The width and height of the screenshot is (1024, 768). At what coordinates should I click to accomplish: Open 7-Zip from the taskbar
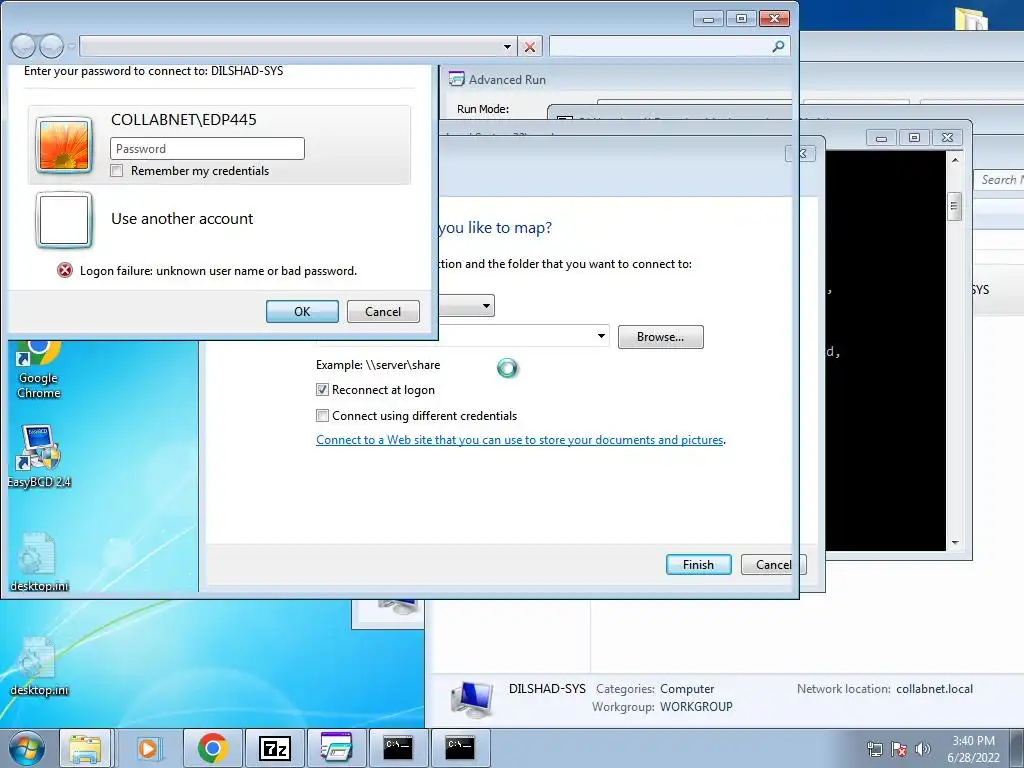tap(274, 748)
